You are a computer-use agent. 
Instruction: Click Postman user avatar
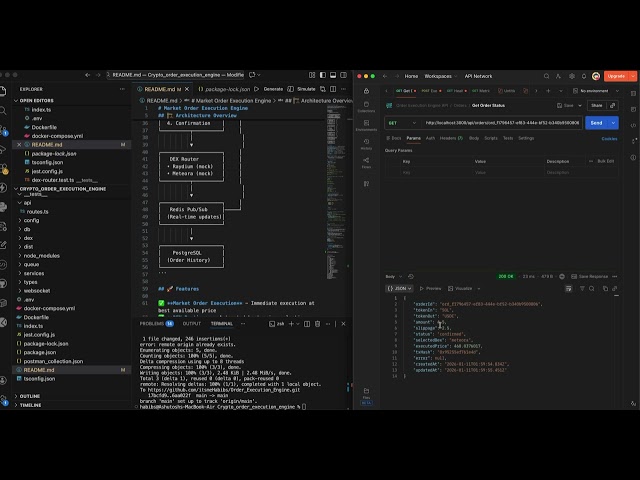point(596,76)
